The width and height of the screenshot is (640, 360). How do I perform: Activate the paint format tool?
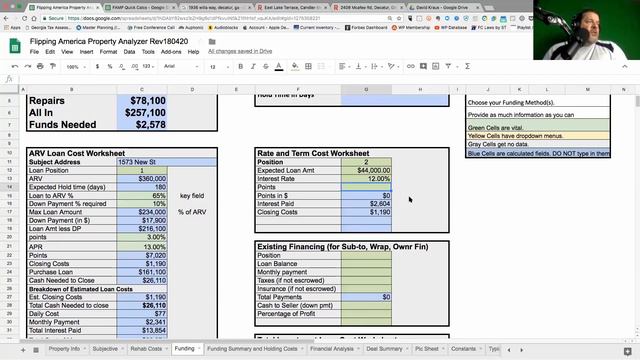click(53, 66)
